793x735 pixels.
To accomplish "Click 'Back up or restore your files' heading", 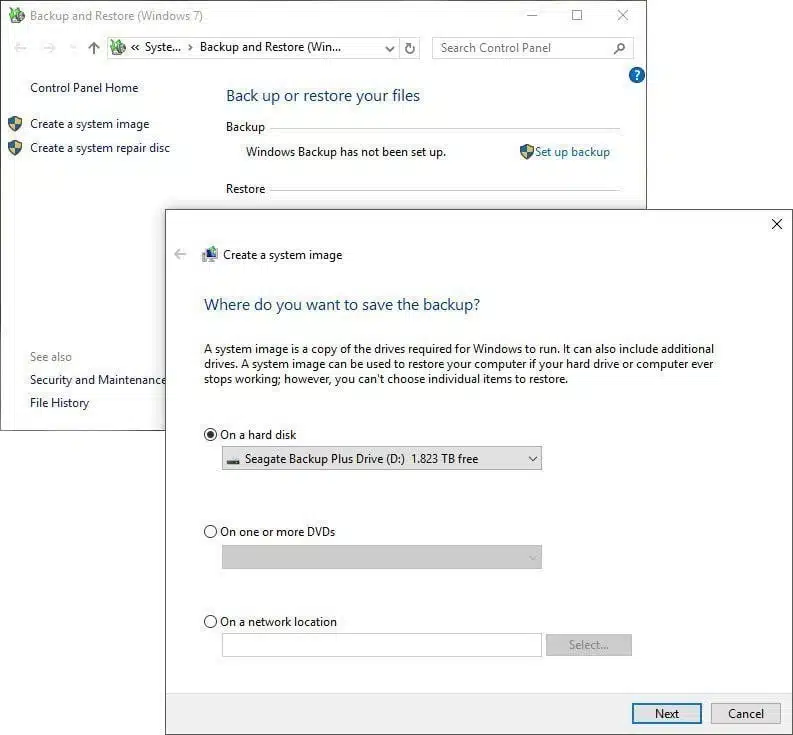I will click(x=323, y=96).
